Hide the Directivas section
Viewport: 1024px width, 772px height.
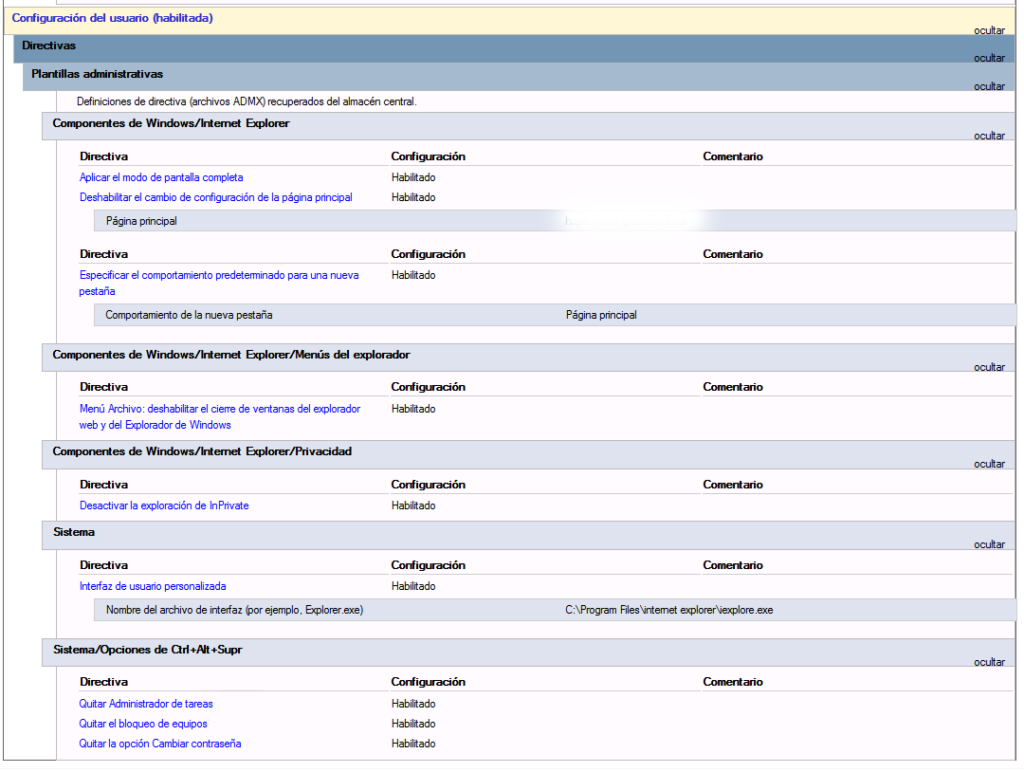point(988,58)
